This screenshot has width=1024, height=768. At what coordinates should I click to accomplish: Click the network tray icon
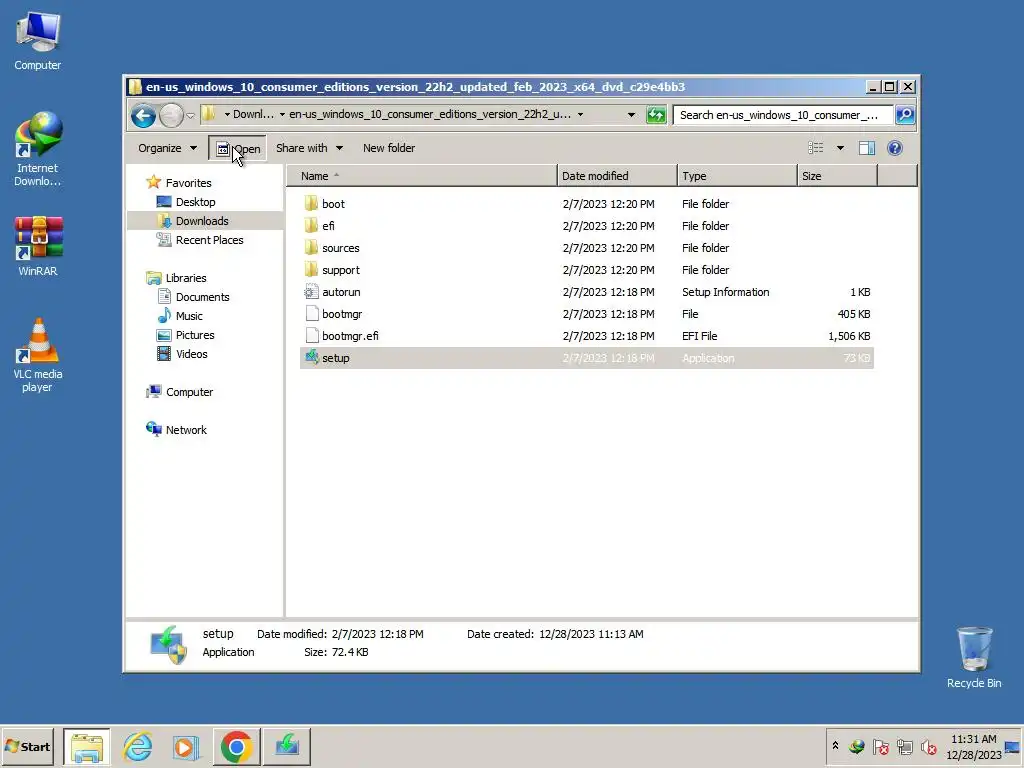pyautogui.click(x=904, y=747)
